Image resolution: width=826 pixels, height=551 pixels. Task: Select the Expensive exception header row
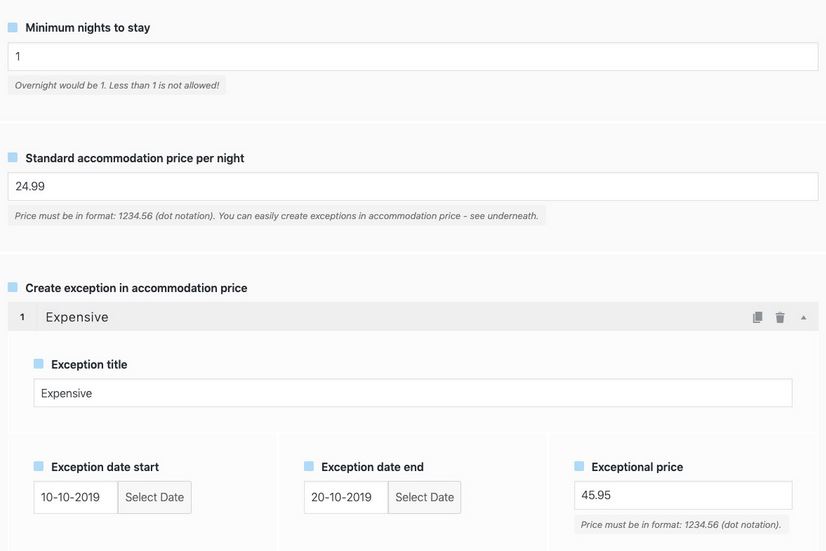413,317
